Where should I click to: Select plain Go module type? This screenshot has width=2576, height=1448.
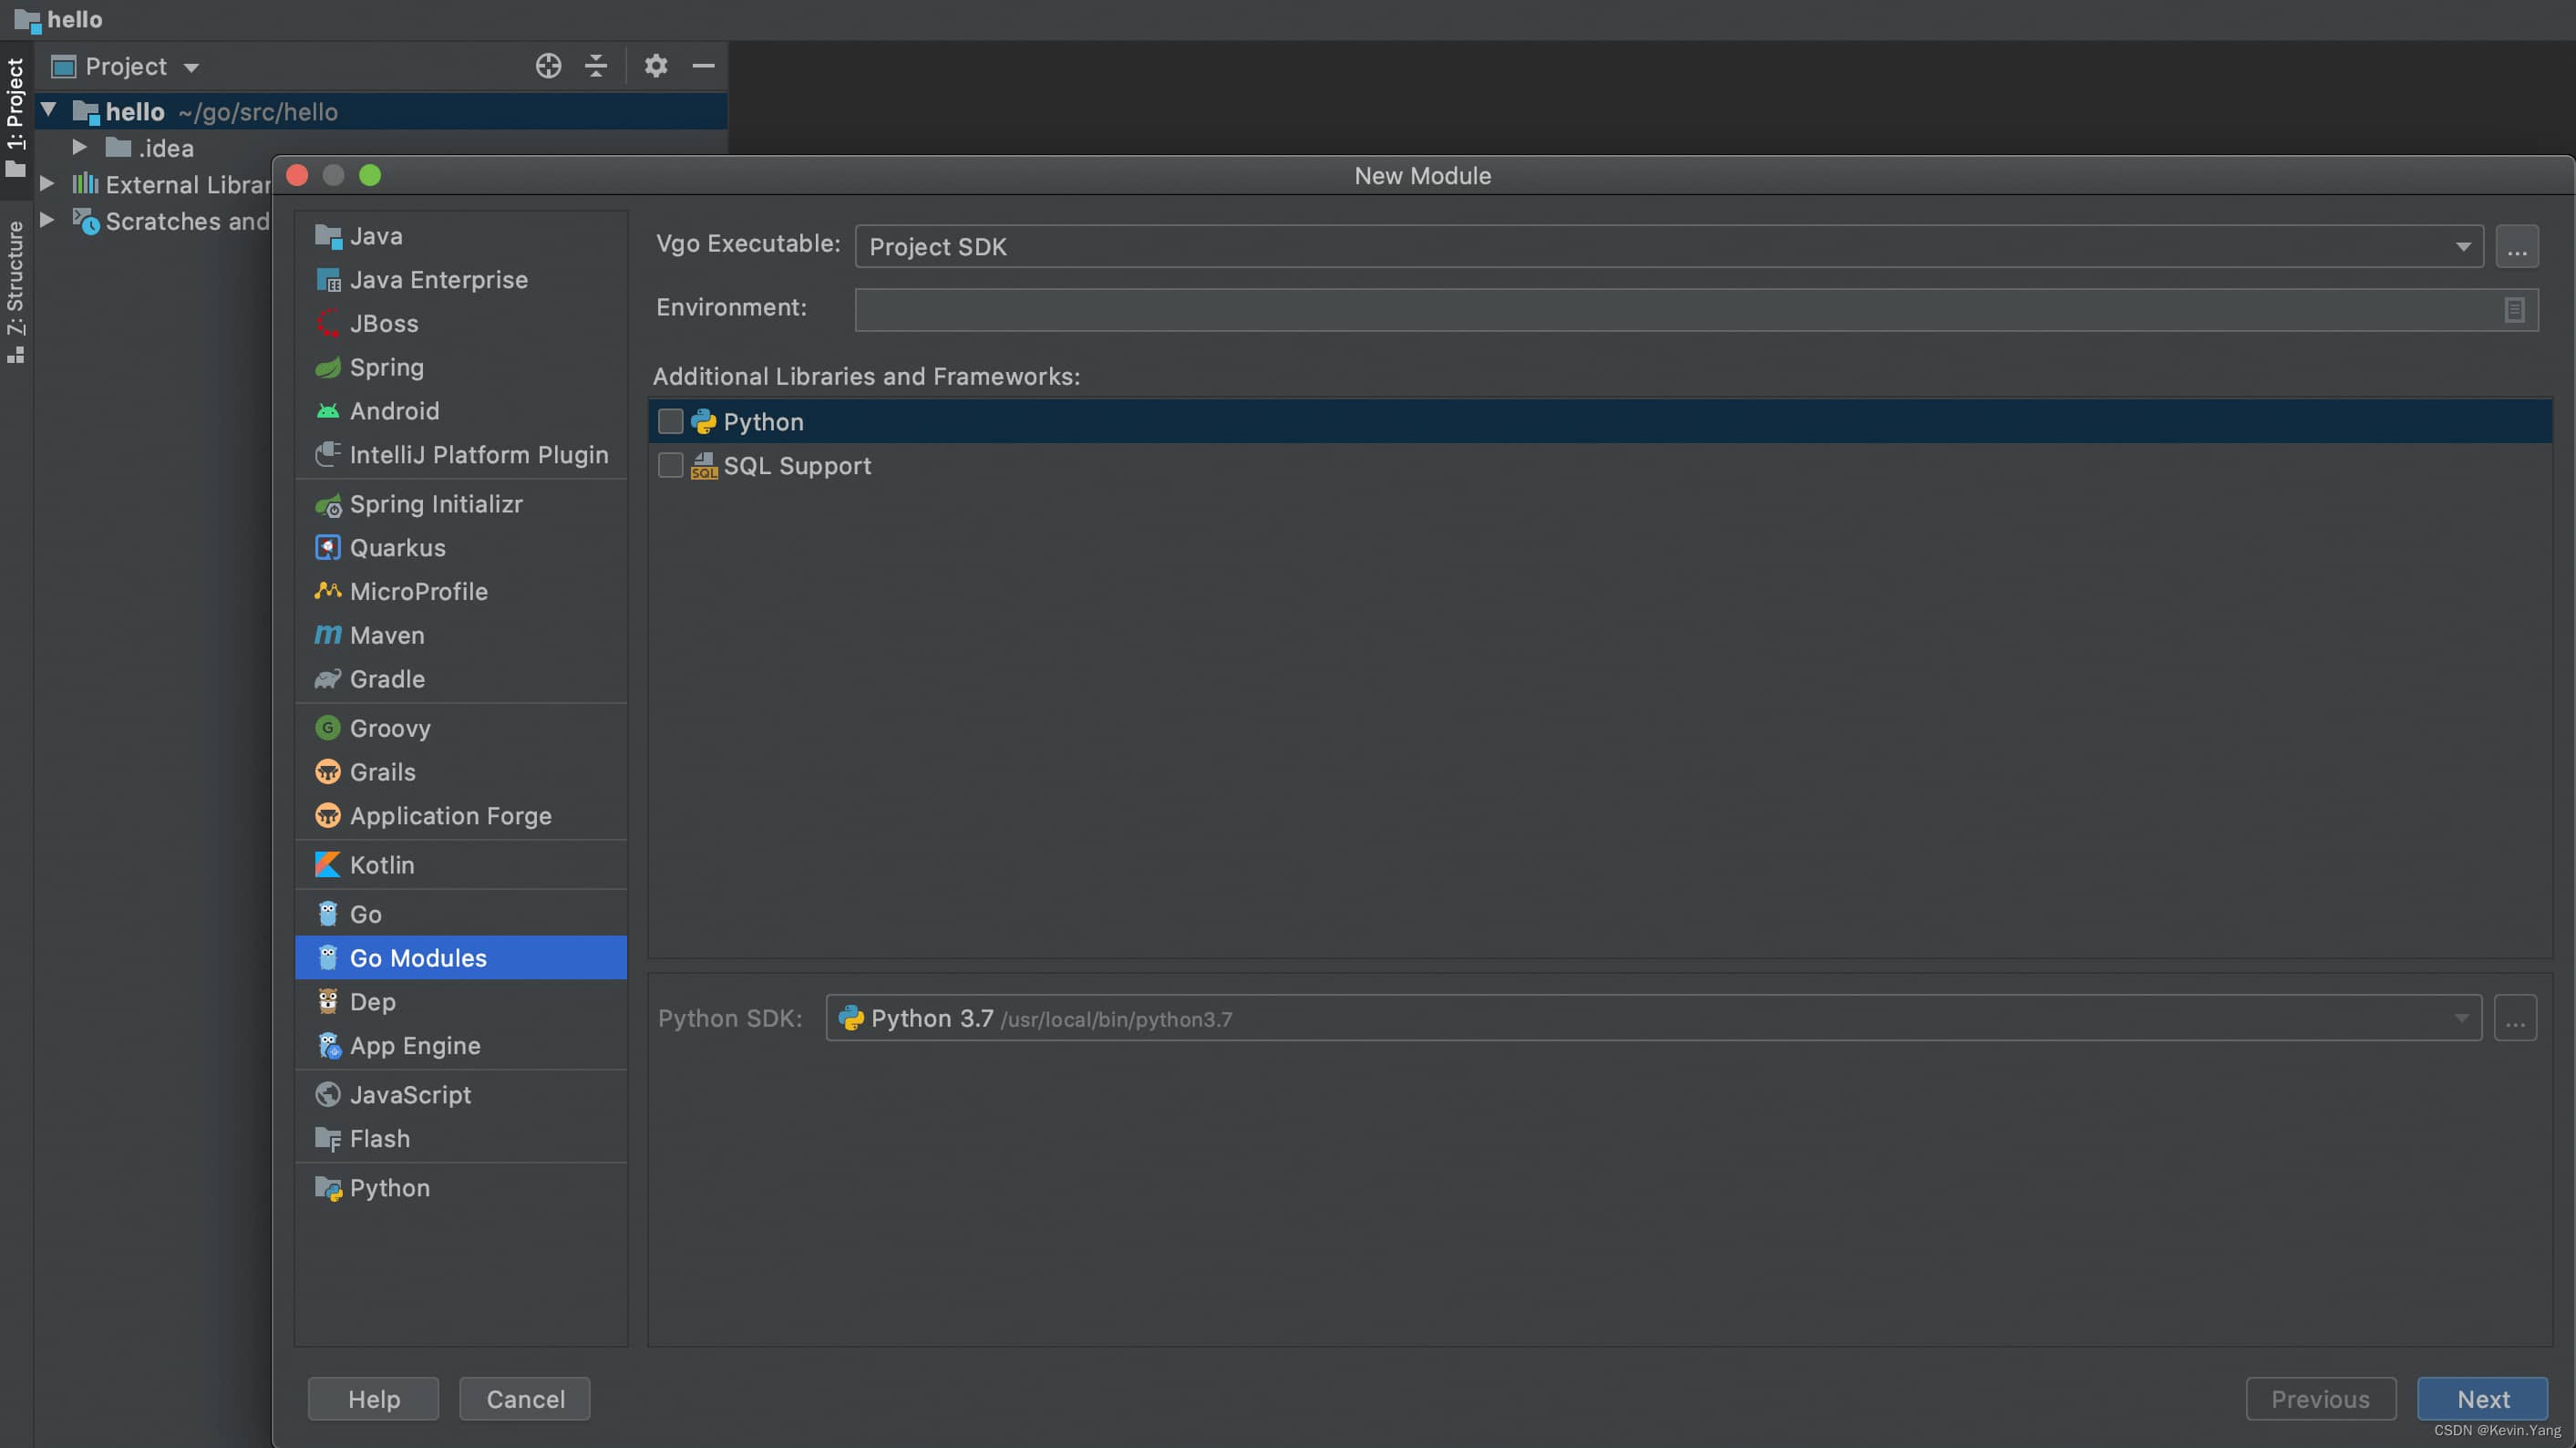point(461,914)
